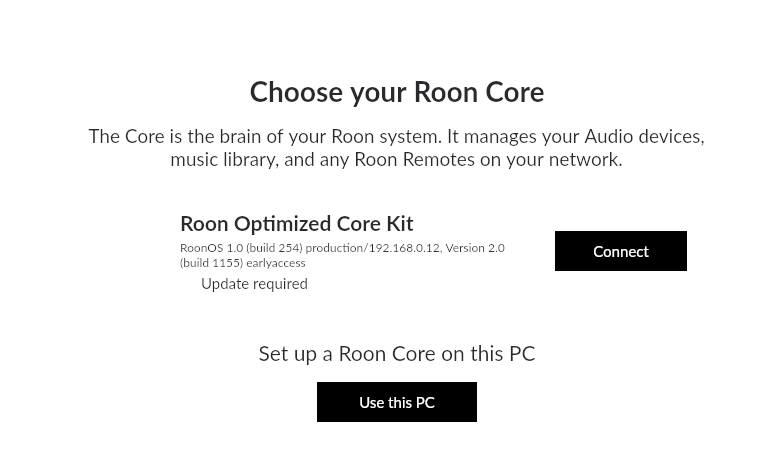This screenshot has width=760, height=467.
Task: Select the Choose your Roon Core heading
Action: point(396,92)
